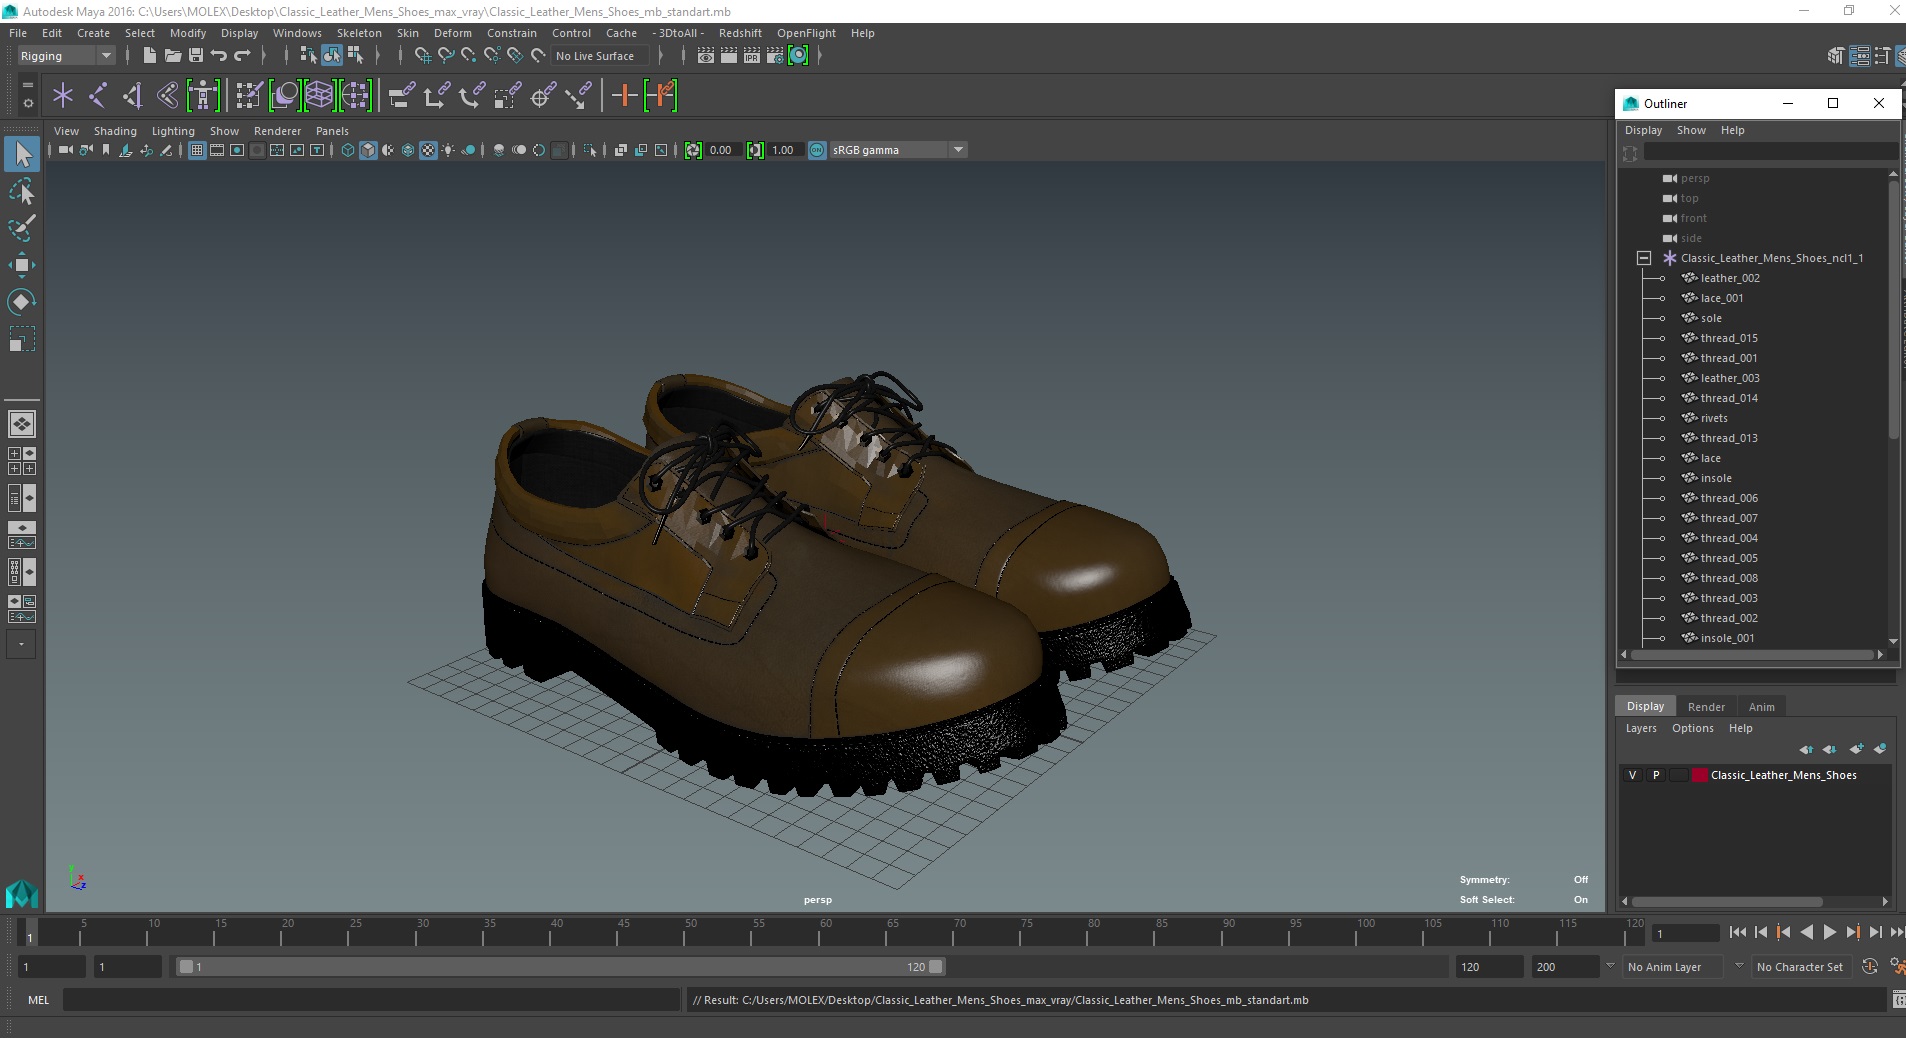Toggle the color management ON button
Screen dimensions: 1906x1038
[817, 150]
